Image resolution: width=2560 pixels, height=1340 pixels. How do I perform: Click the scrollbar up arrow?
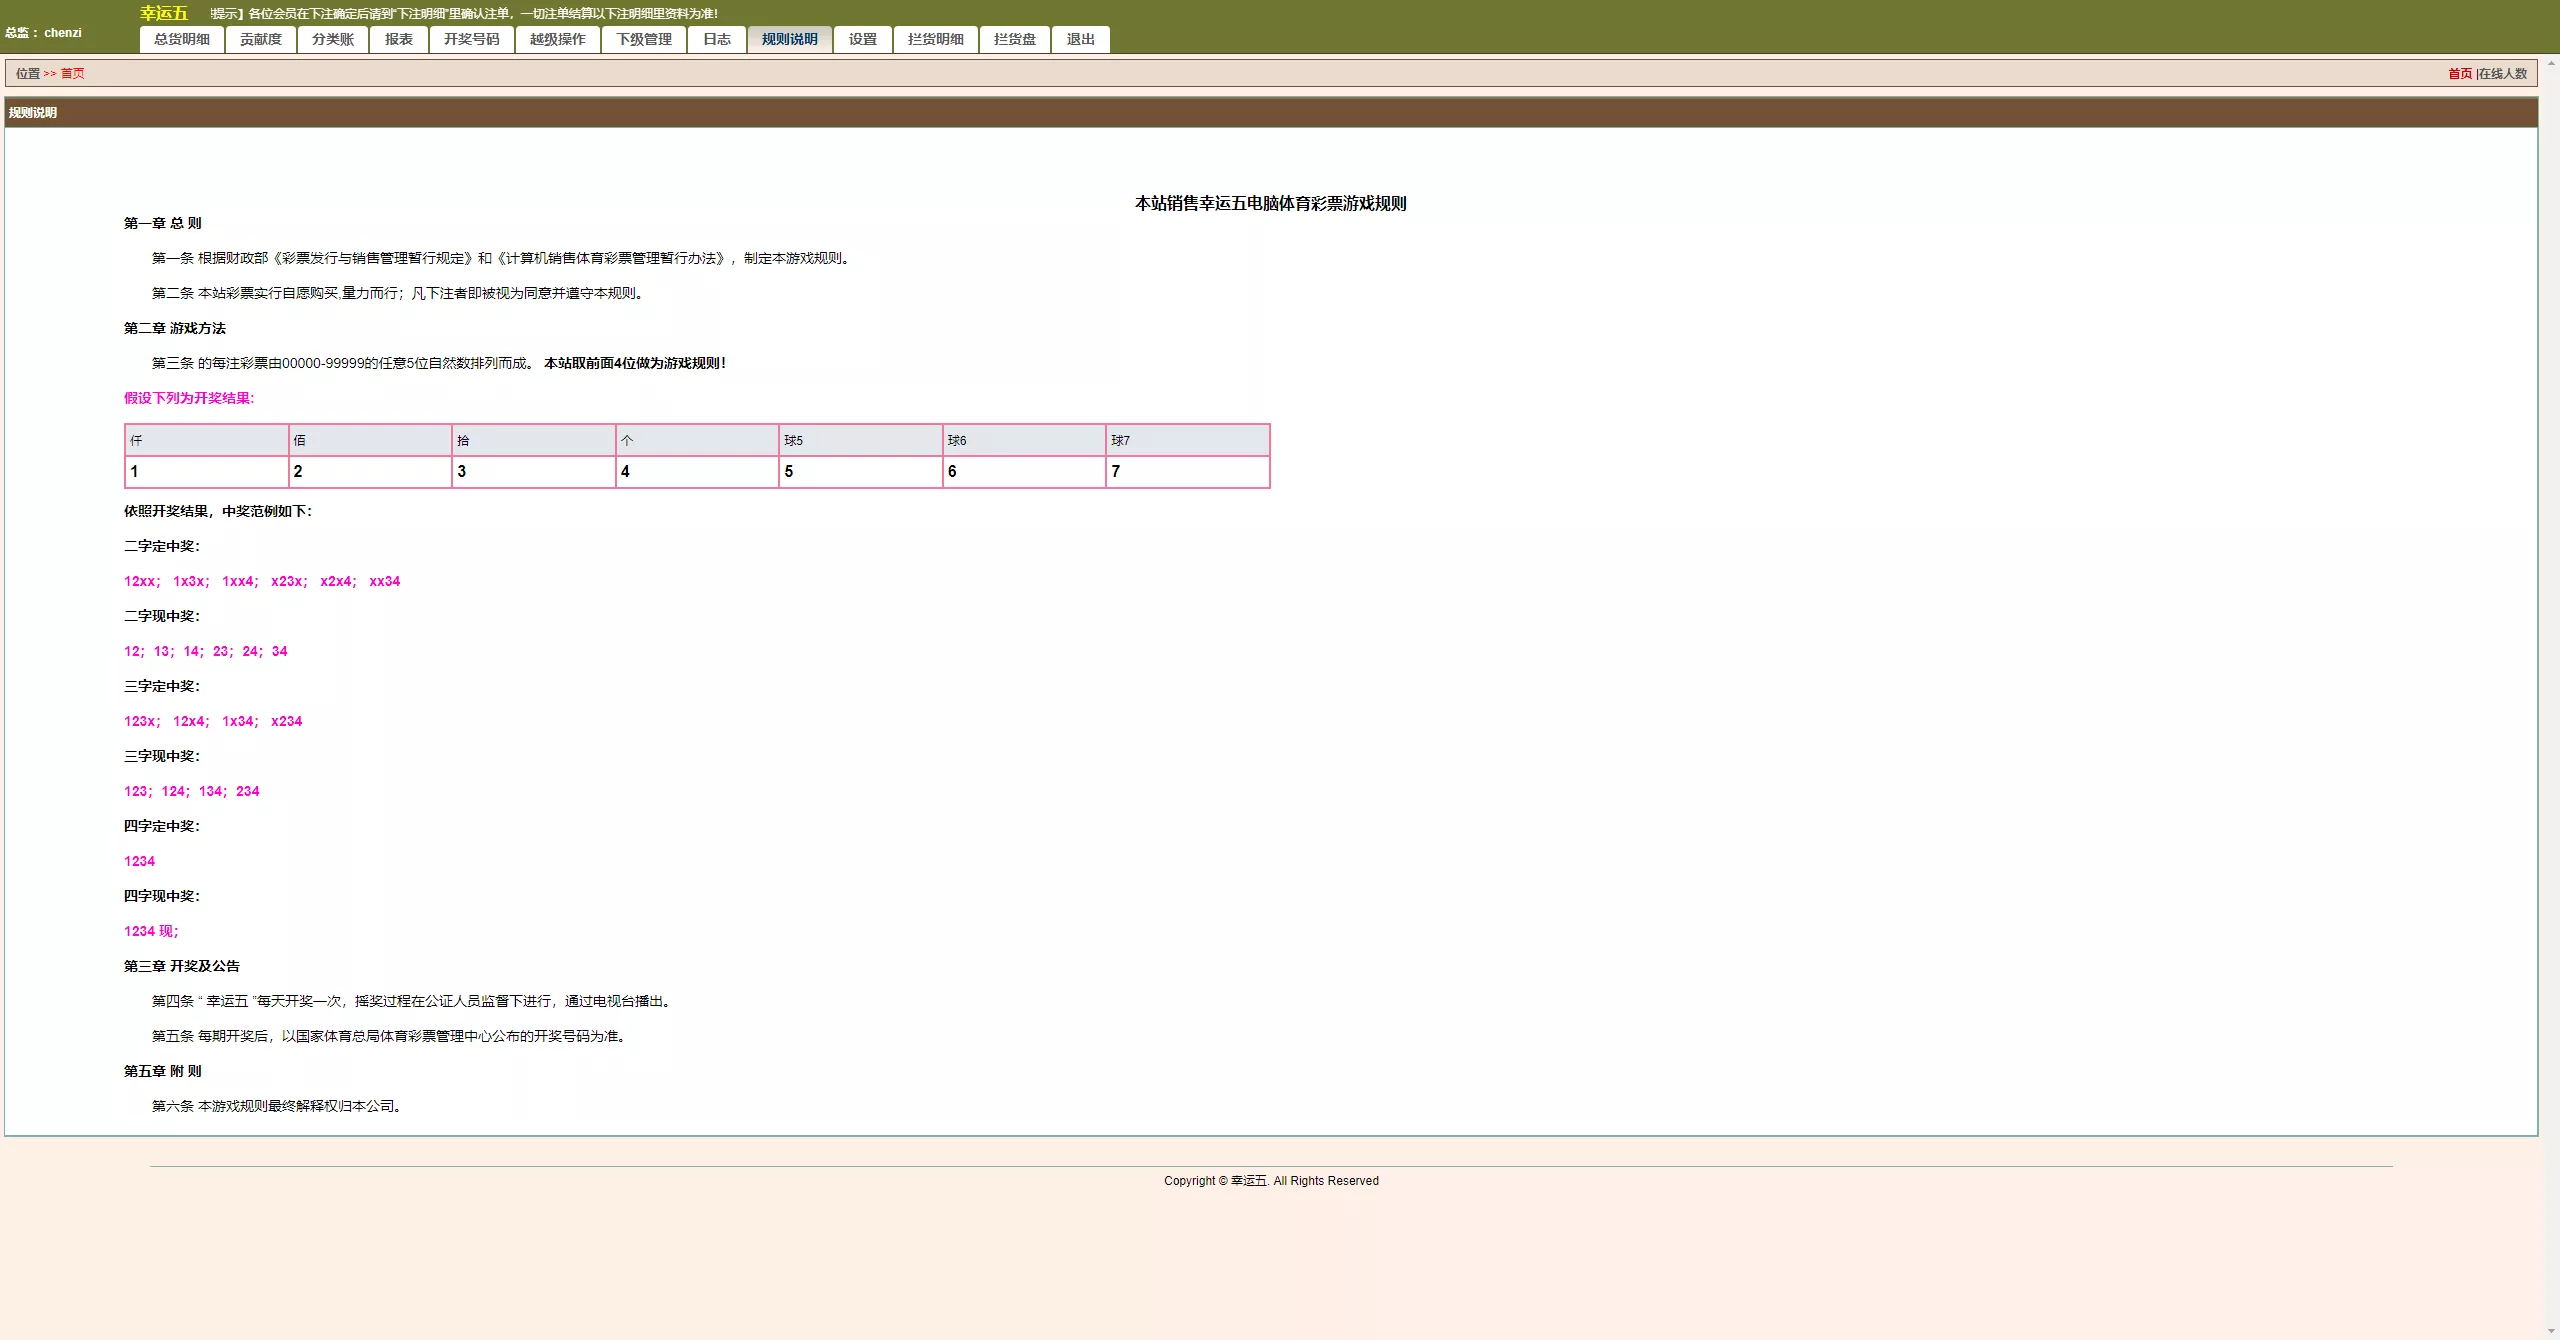click(2551, 63)
